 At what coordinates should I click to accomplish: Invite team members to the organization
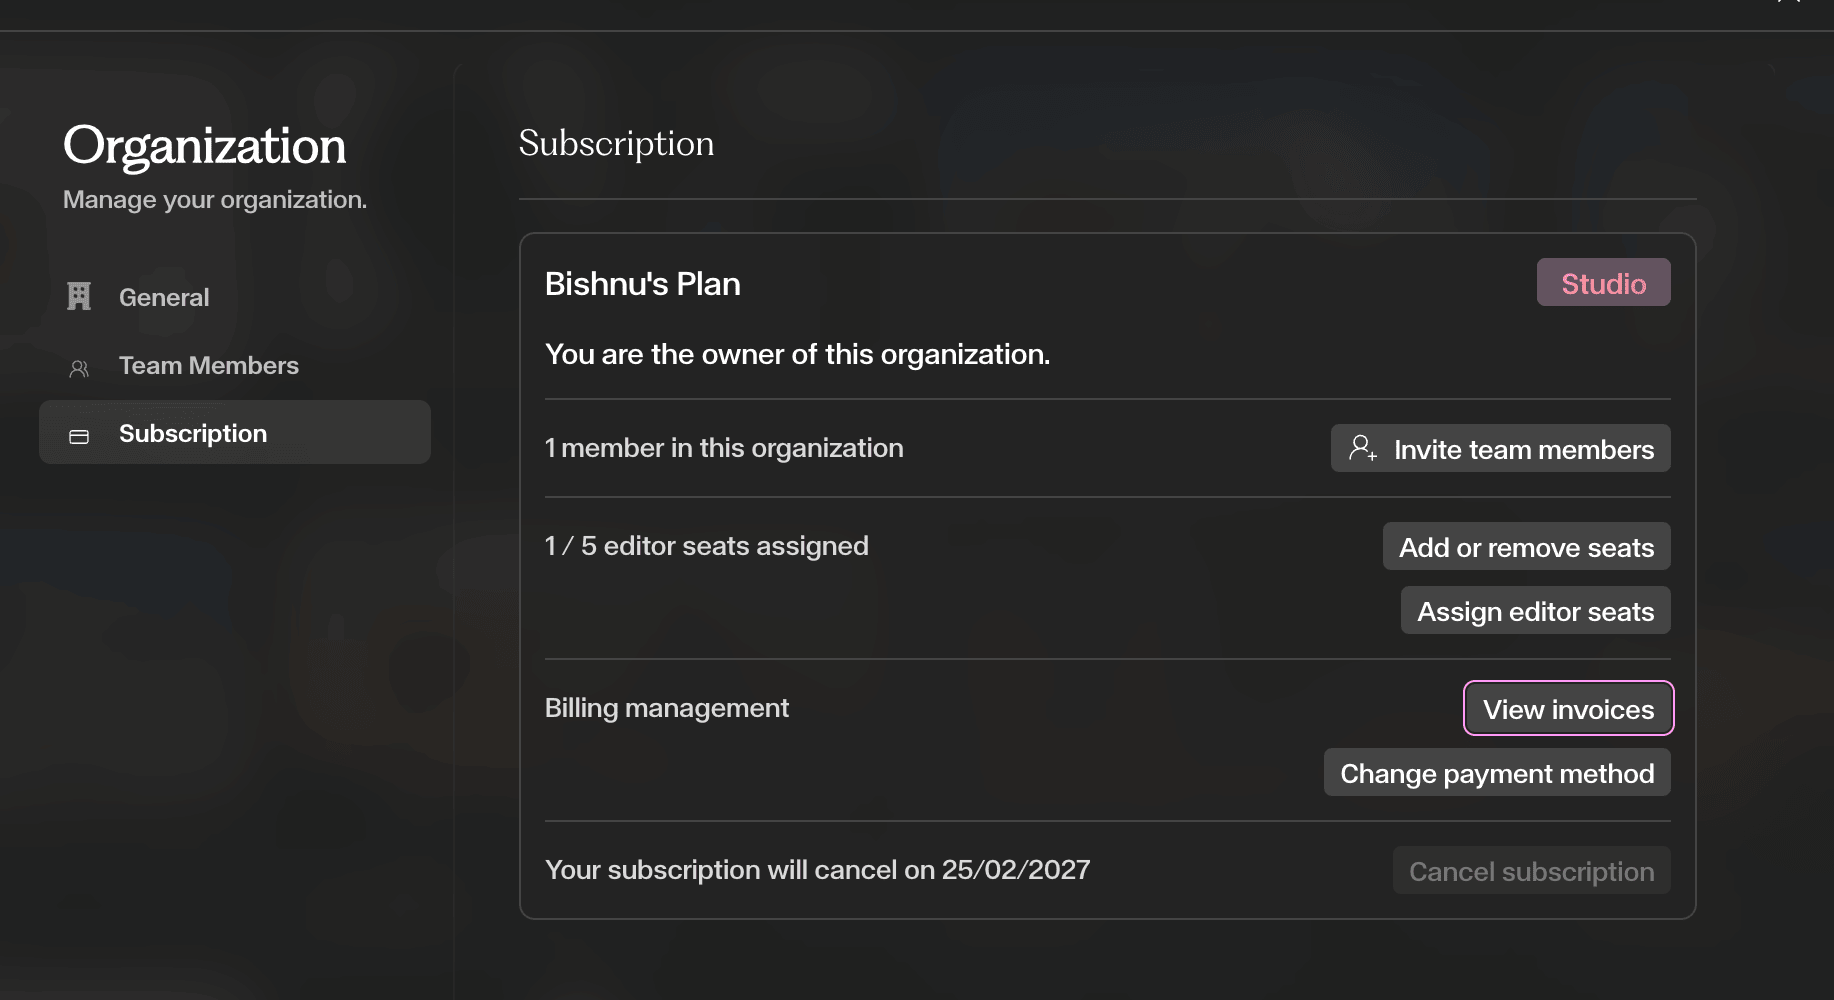click(x=1500, y=448)
